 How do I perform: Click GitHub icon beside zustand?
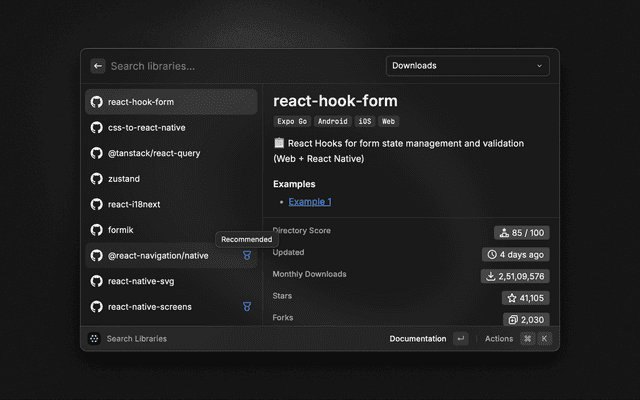[97, 179]
